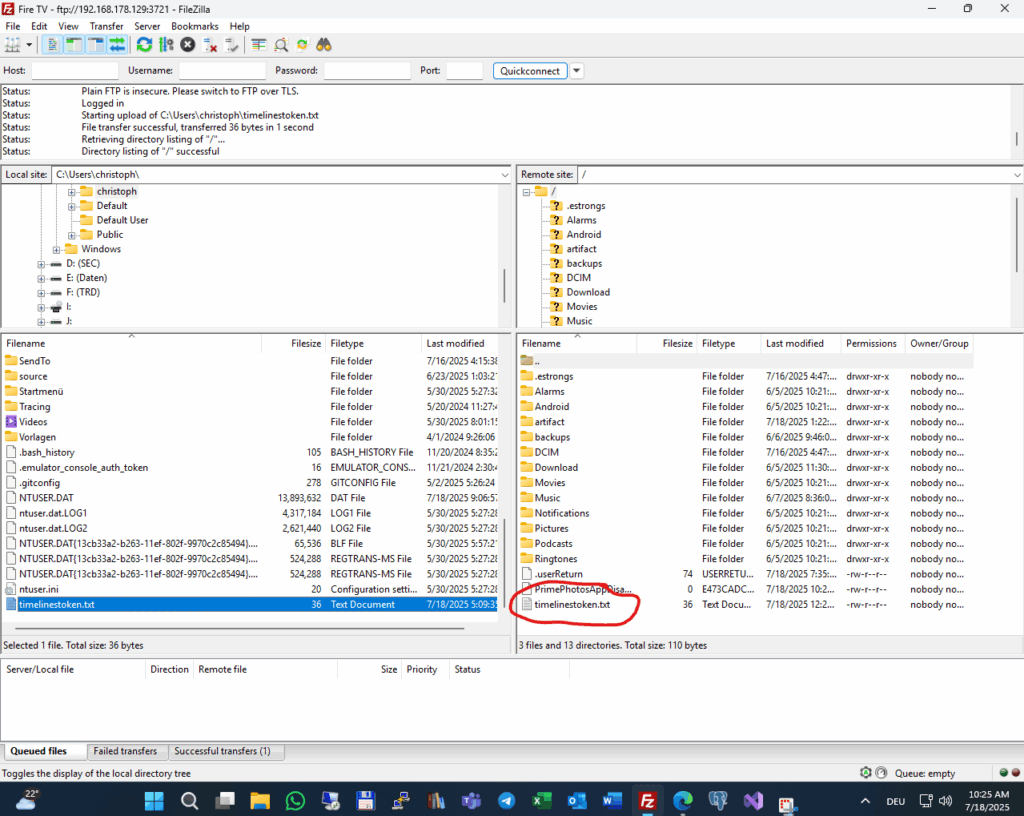The height and width of the screenshot is (816, 1024).
Task: Open the Quickconnect history dropdown
Action: (577, 71)
